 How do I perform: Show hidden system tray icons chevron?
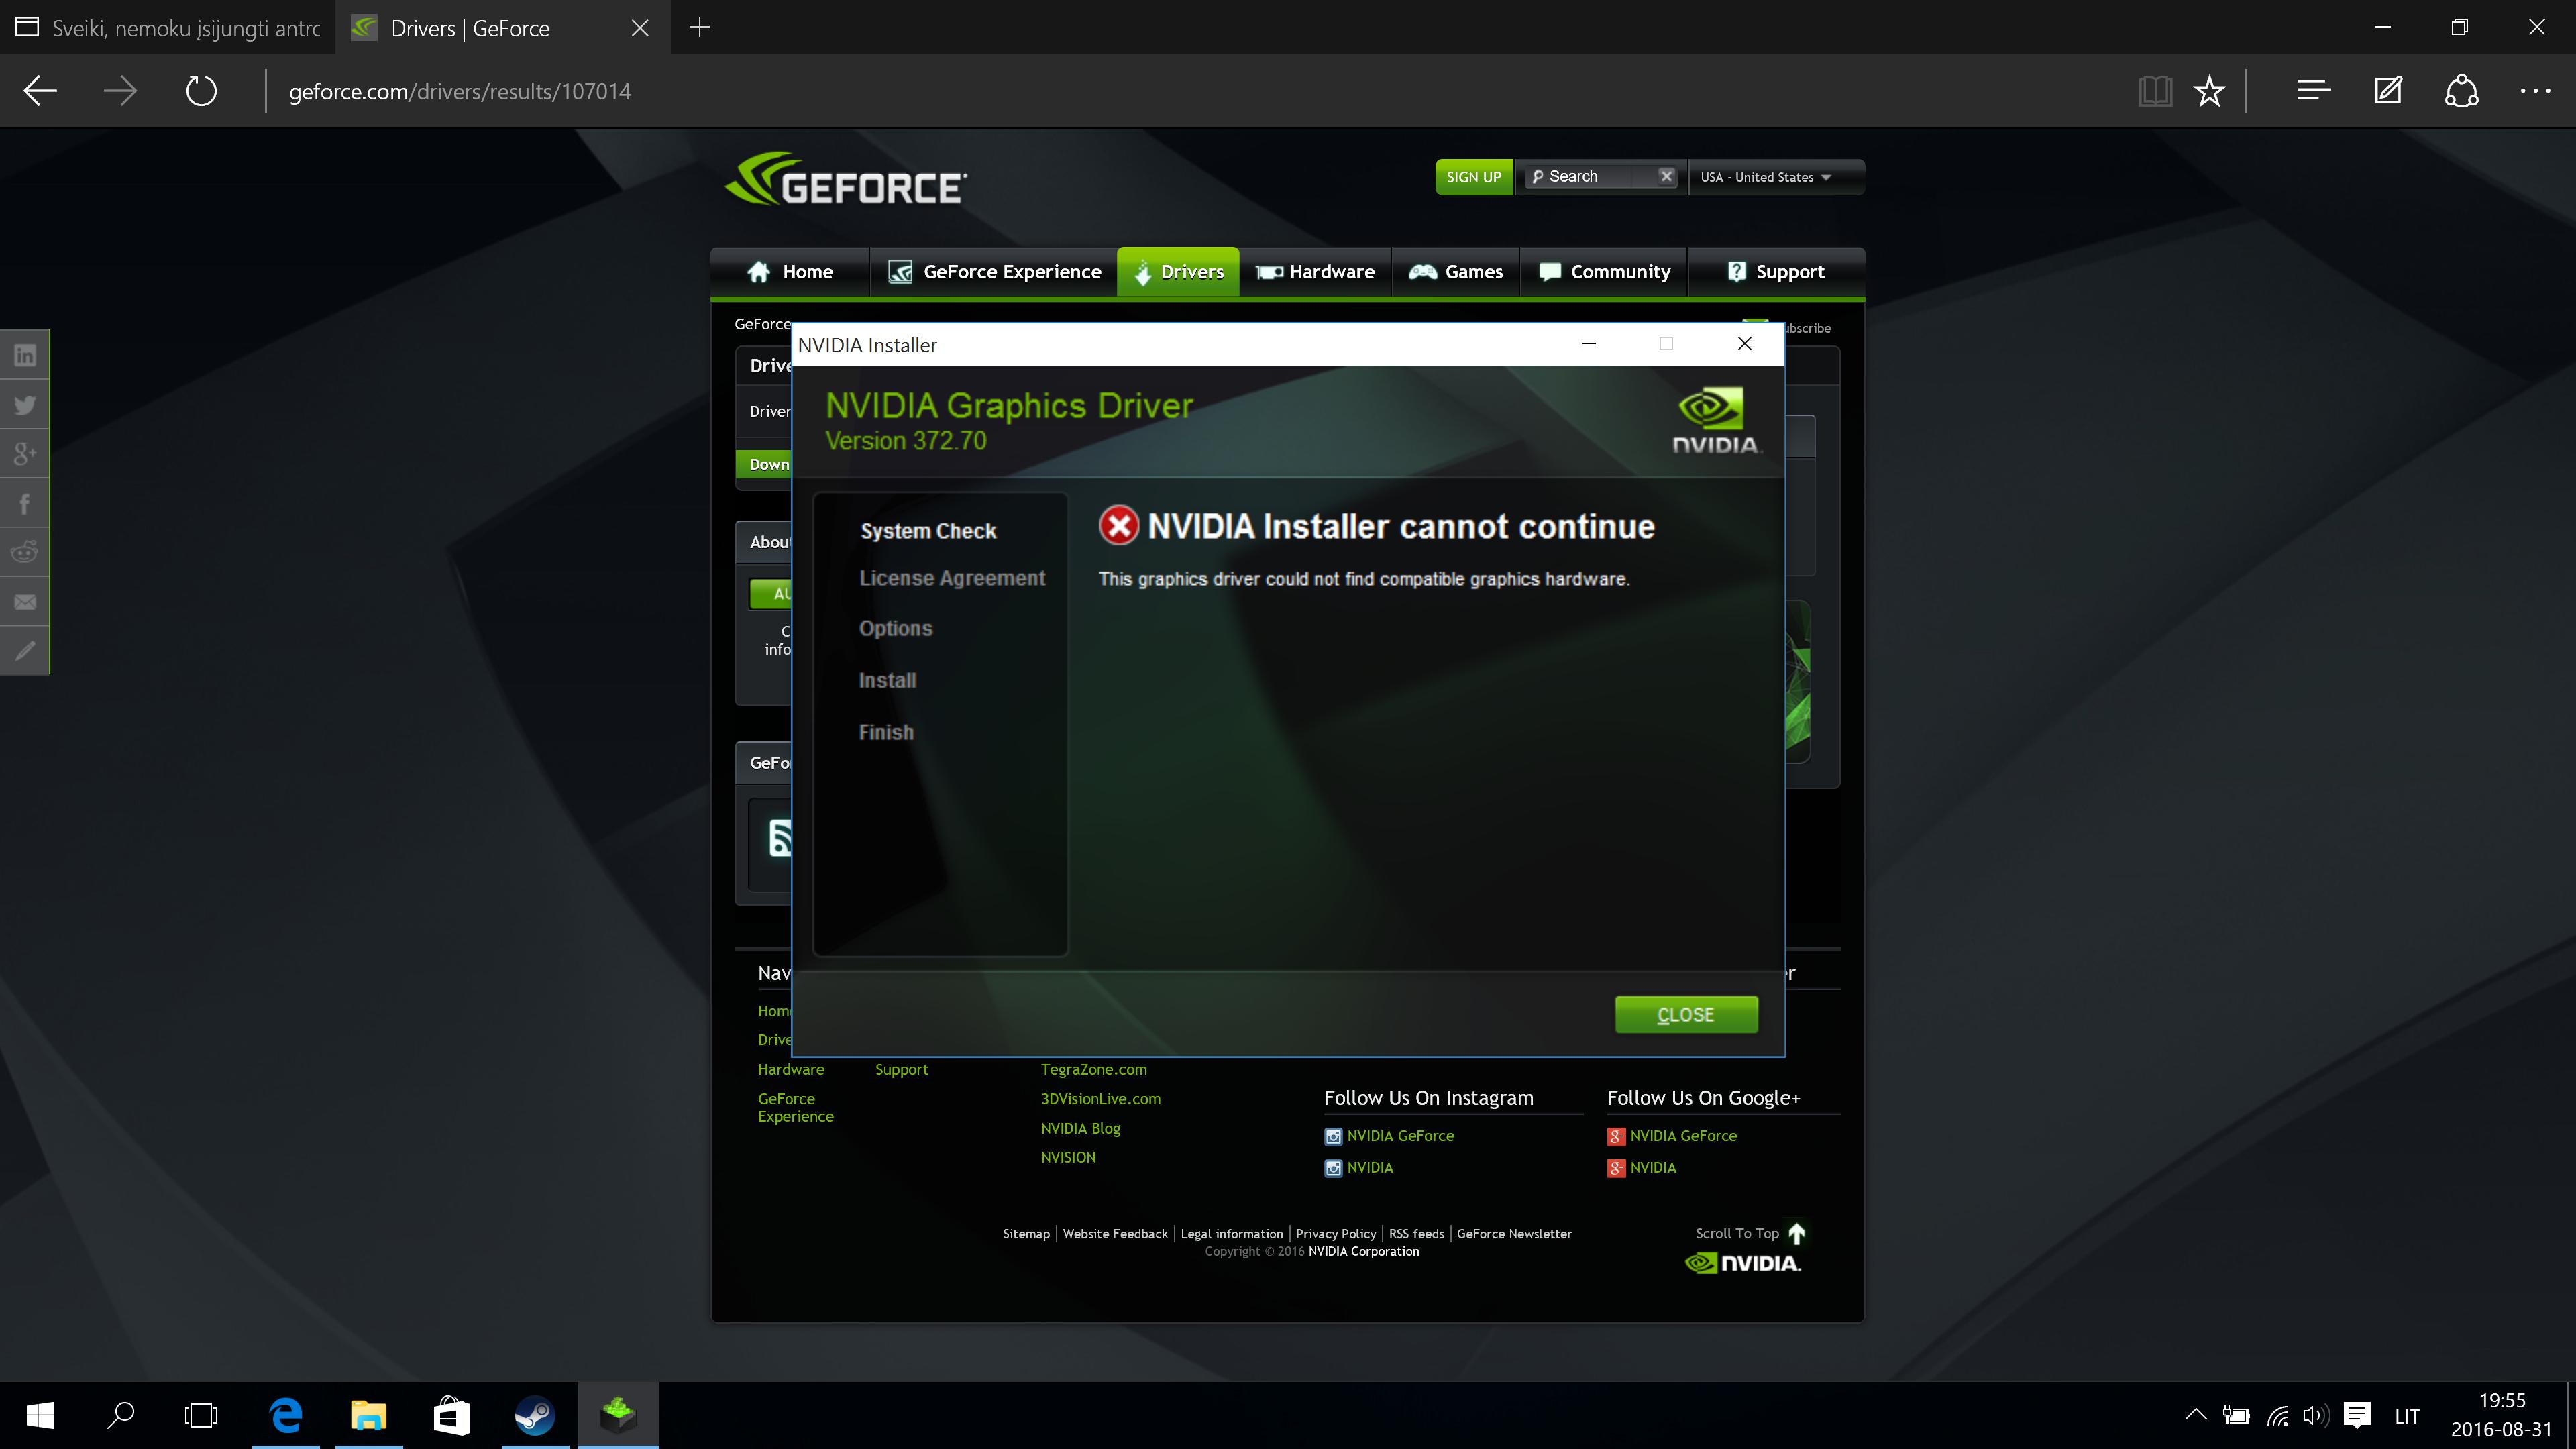tap(2196, 1415)
